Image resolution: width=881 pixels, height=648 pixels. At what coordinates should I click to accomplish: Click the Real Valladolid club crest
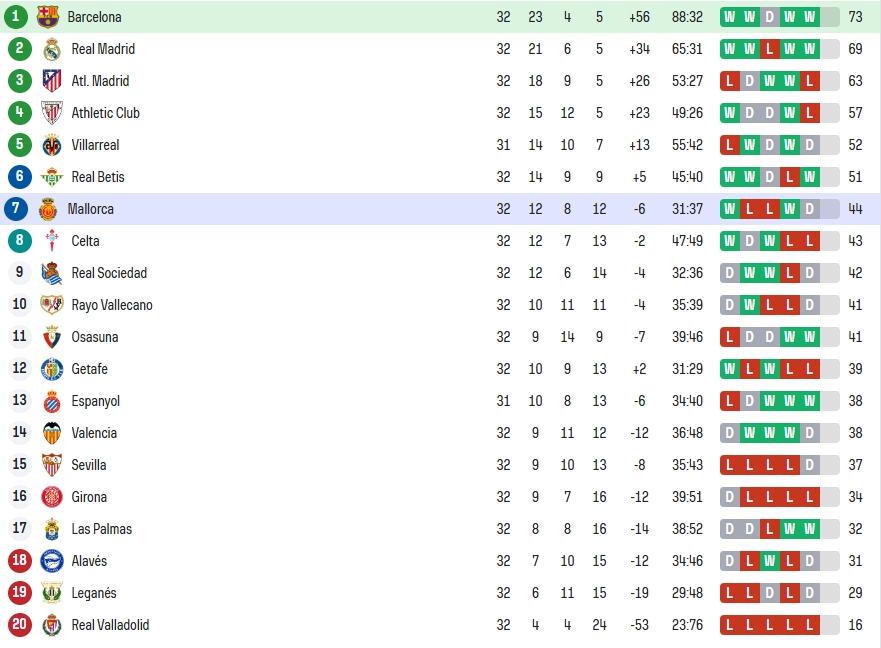click(52, 625)
